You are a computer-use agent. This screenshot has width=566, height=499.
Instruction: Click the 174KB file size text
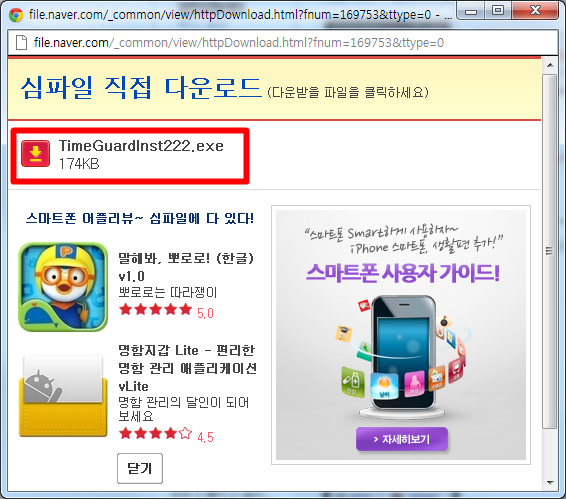[x=79, y=164]
